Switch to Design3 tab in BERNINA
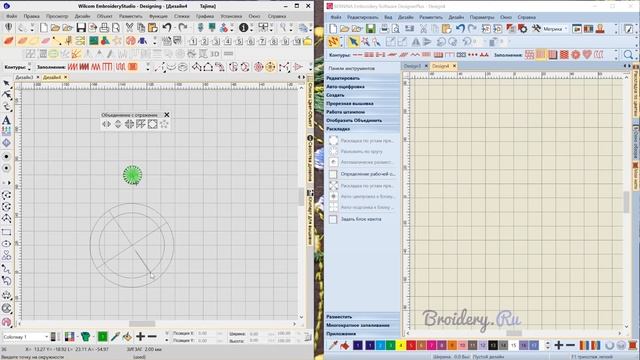The height and width of the screenshot is (360, 640). pyautogui.click(x=412, y=66)
